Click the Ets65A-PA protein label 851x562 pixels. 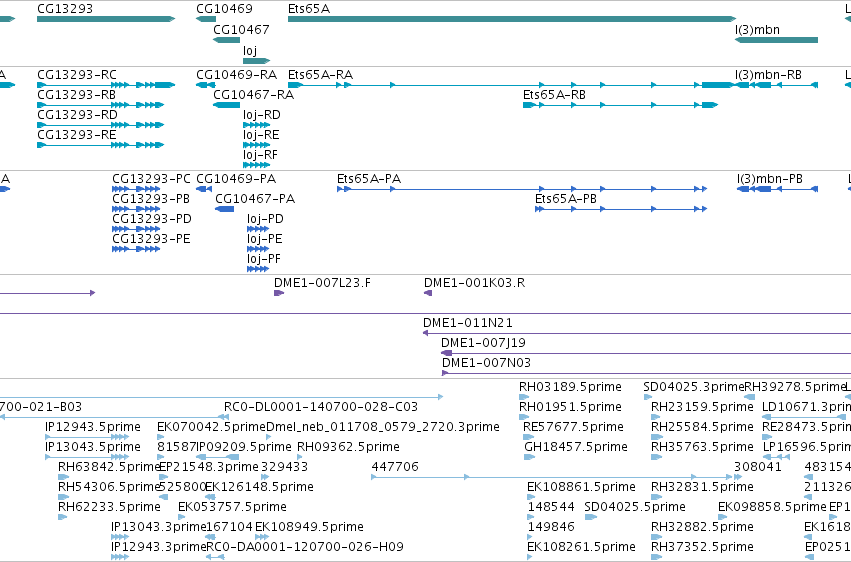[x=369, y=178]
